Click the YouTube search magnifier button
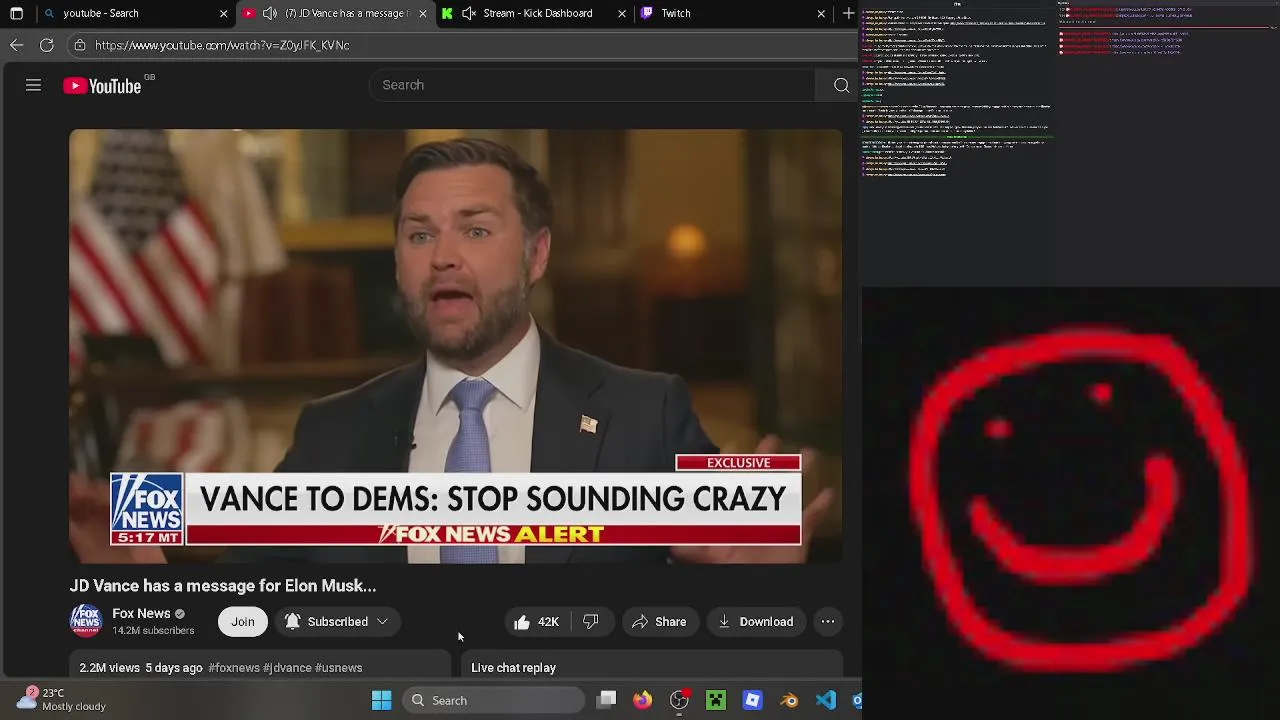Image resolution: width=1280 pixels, height=720 pixels. [x=841, y=85]
